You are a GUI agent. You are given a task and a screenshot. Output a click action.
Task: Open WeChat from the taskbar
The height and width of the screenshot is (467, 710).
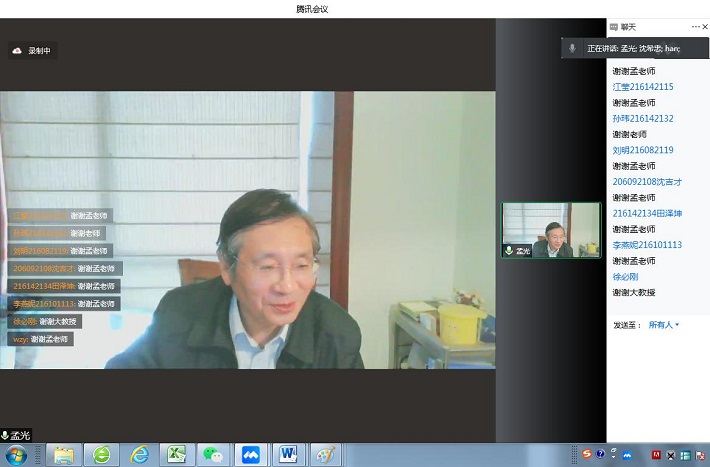point(213,455)
